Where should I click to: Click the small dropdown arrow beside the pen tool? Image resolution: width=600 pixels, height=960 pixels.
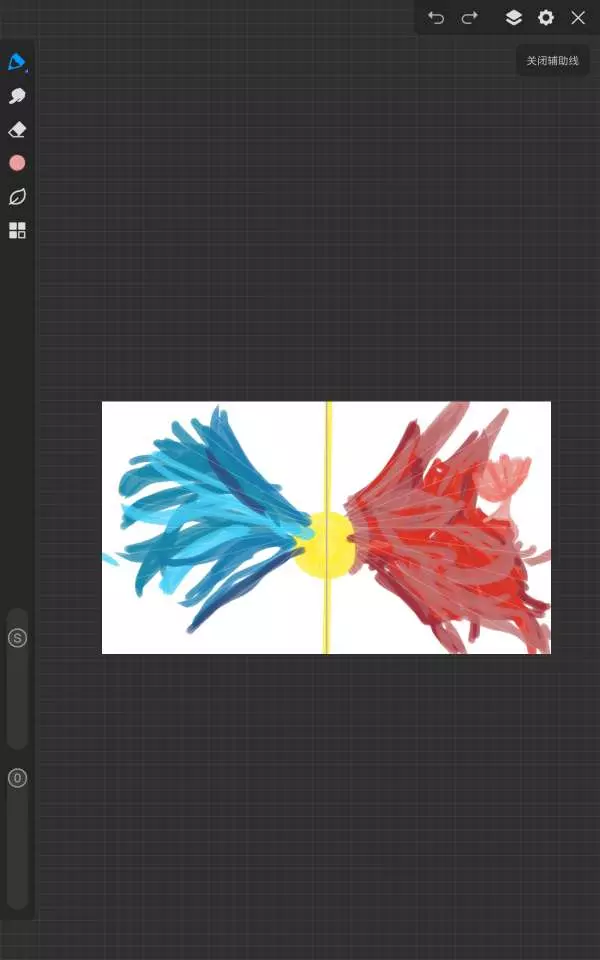coord(27,71)
